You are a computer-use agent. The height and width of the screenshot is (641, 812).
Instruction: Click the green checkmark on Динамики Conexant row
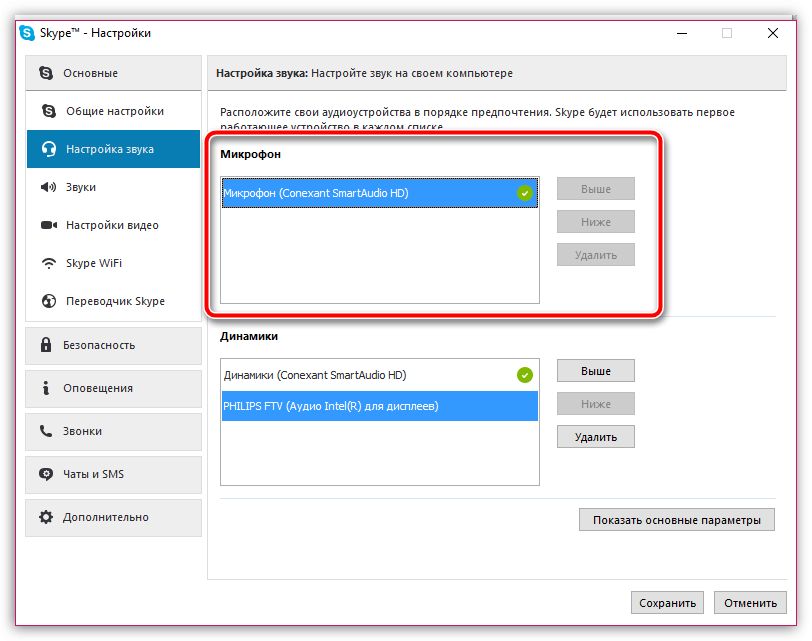[525, 375]
